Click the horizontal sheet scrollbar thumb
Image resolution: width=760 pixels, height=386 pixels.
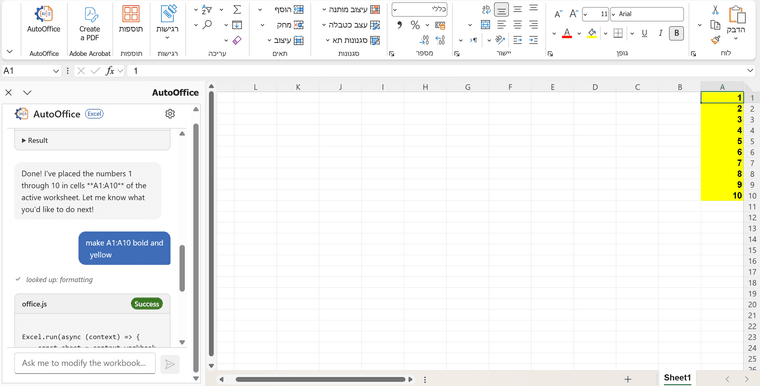(320, 379)
